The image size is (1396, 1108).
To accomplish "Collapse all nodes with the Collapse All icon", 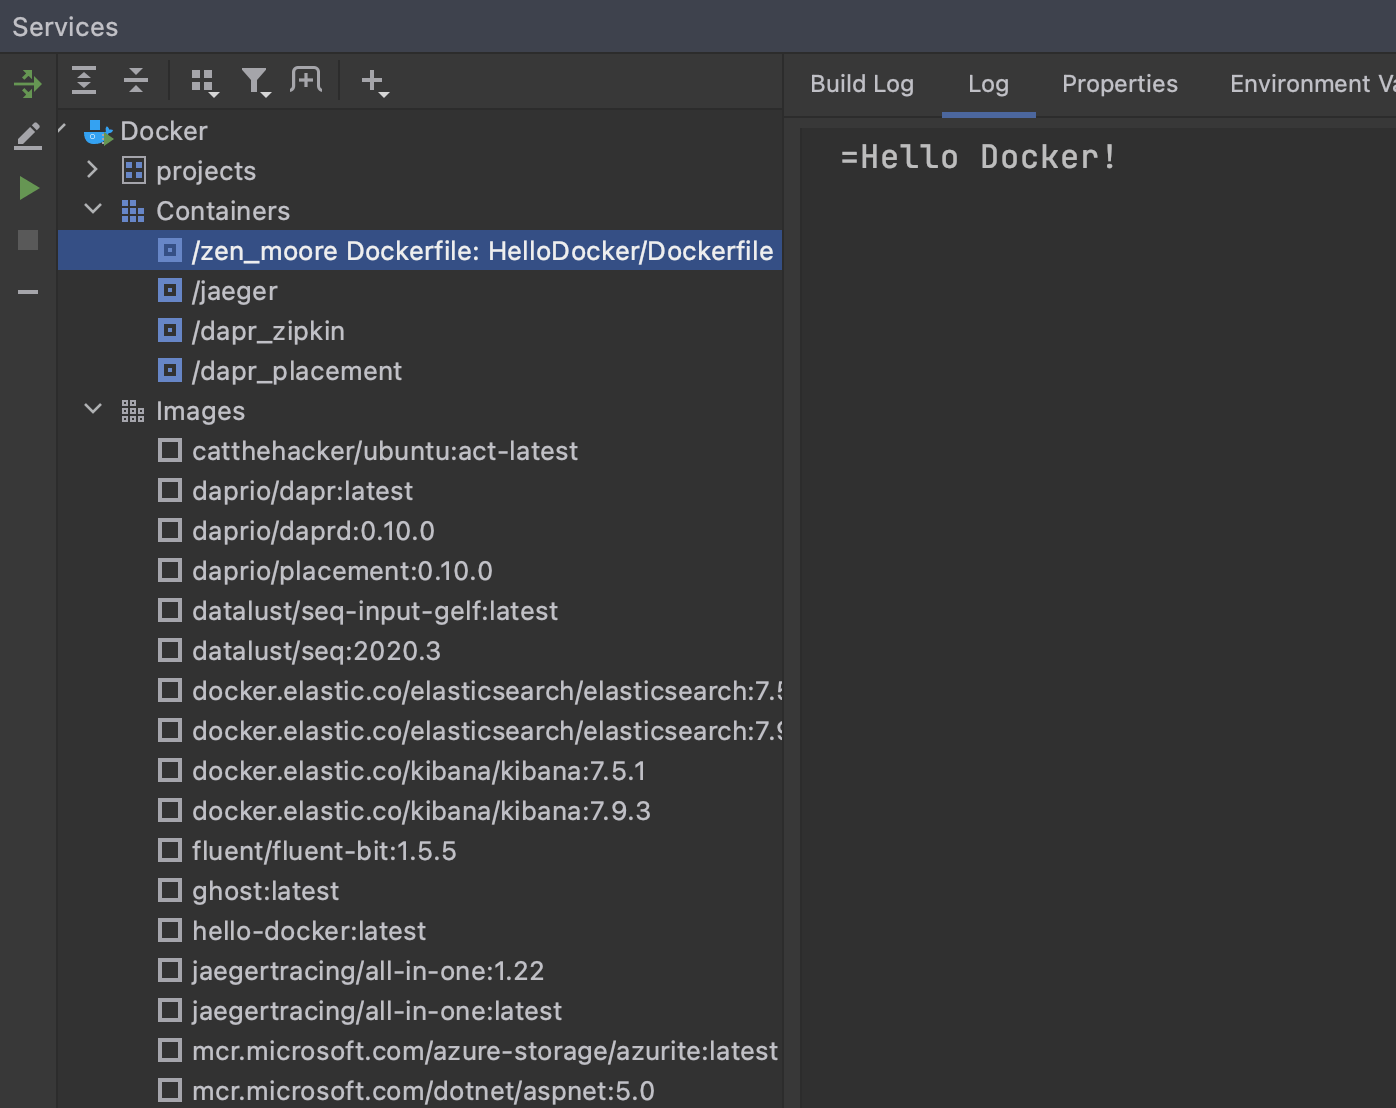I will [136, 80].
